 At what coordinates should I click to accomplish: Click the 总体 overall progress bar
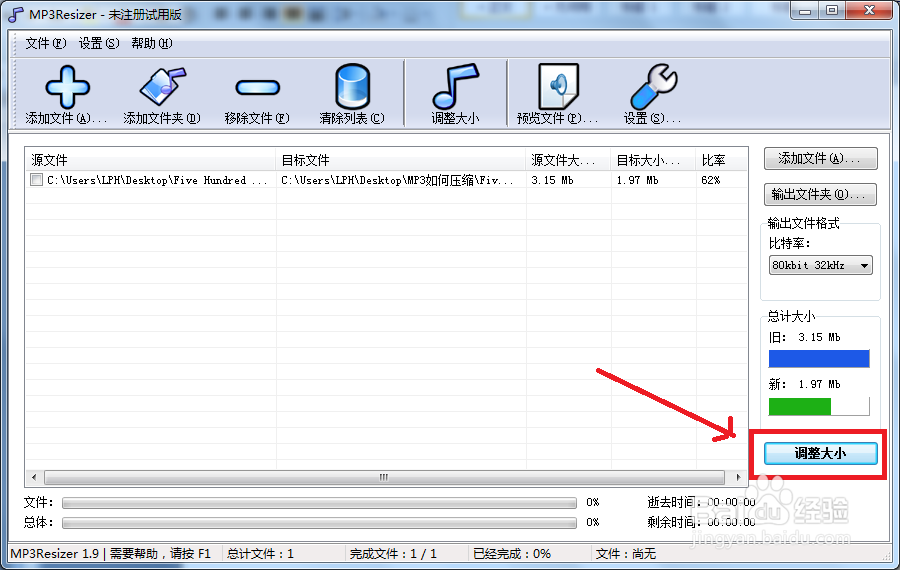(319, 523)
